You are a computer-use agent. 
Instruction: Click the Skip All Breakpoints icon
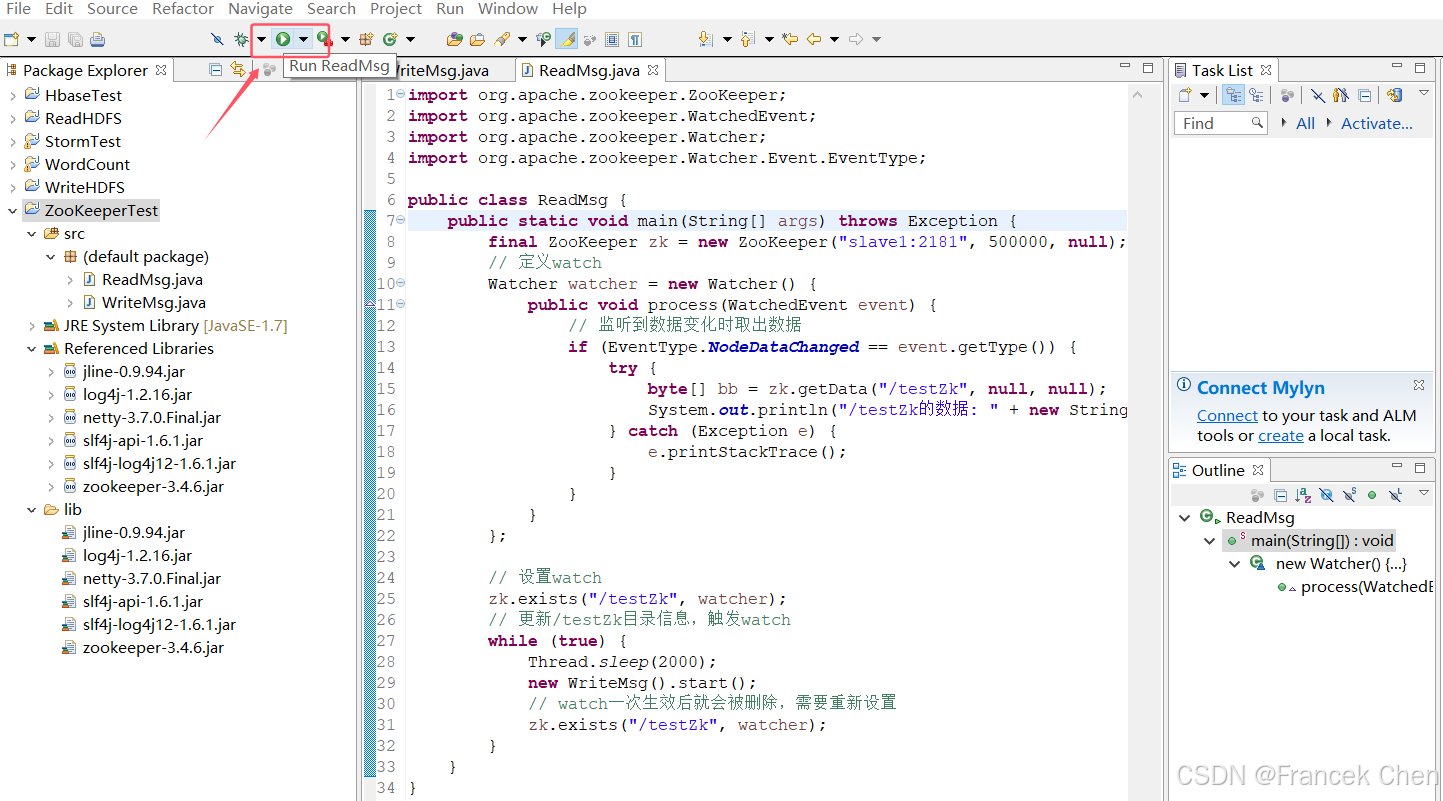(x=217, y=39)
